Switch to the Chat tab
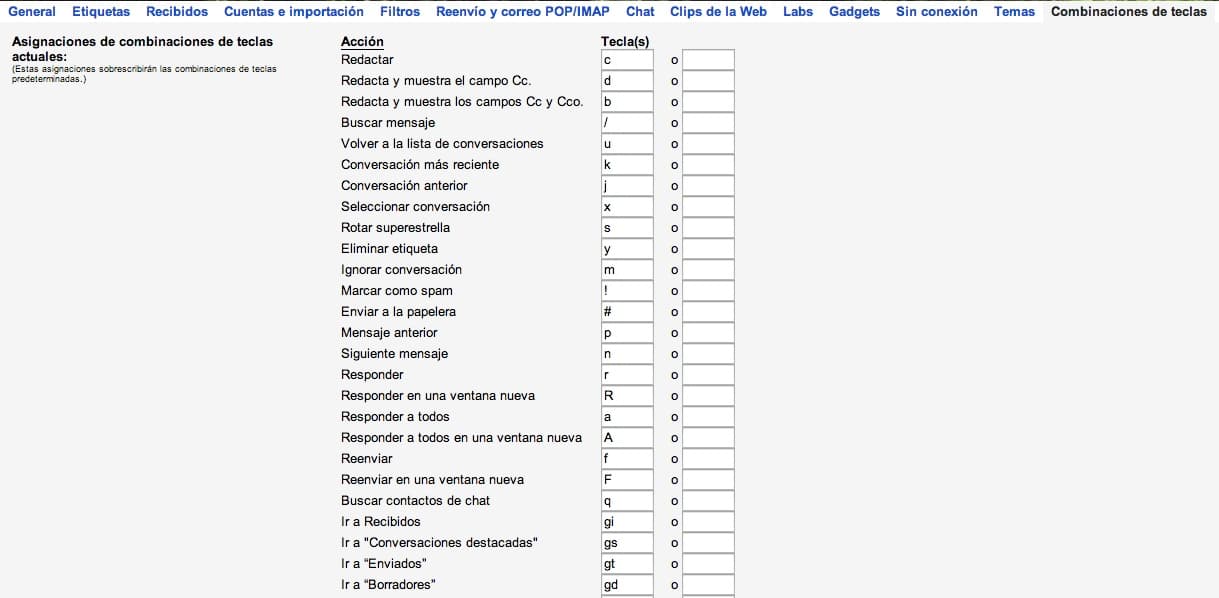 [x=640, y=12]
